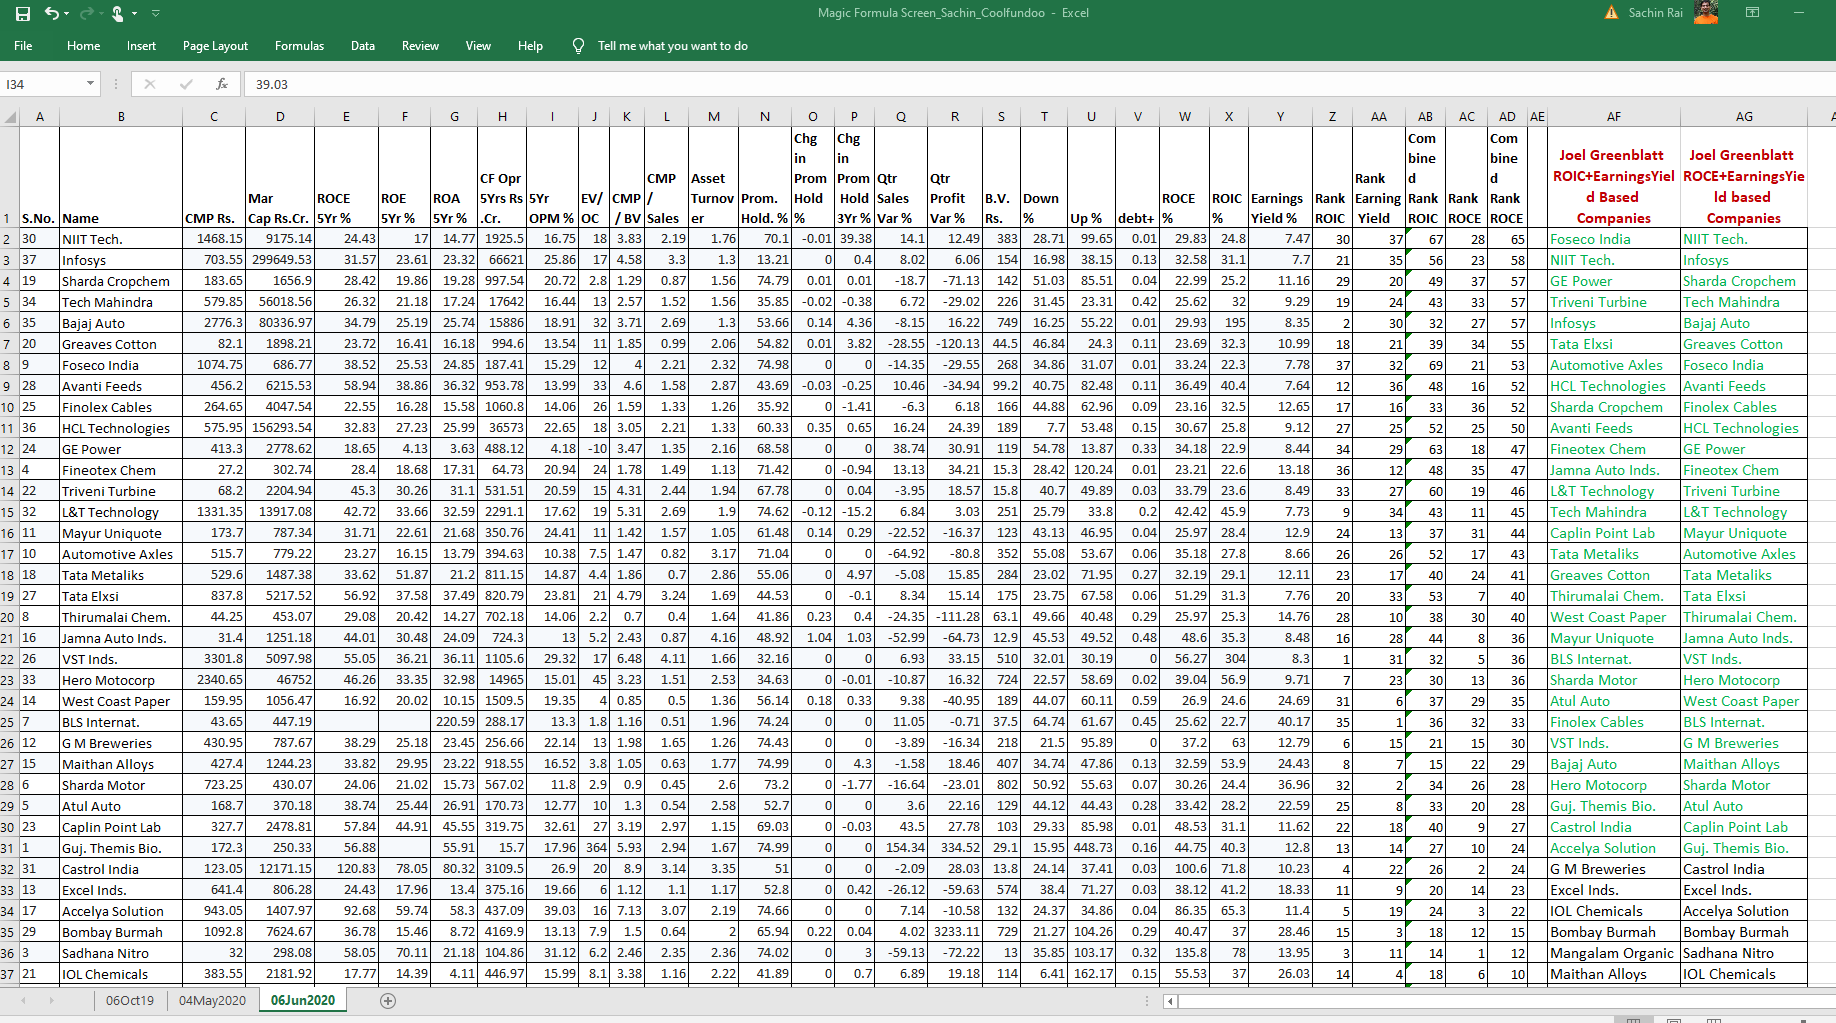The image size is (1836, 1023).
Task: Open the Touch/Mouse Mode dropdown arrow
Action: (135, 13)
